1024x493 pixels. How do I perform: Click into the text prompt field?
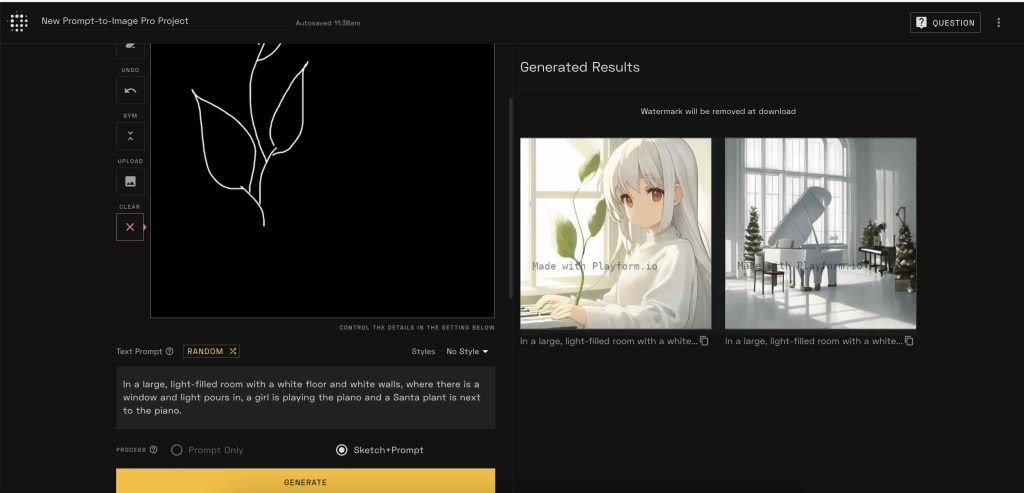tap(305, 397)
